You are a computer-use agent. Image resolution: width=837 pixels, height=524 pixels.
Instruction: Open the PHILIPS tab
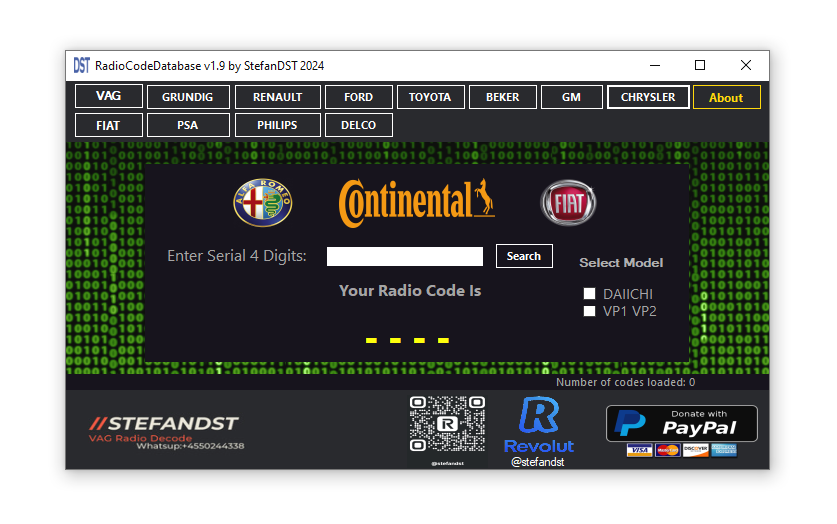click(278, 125)
